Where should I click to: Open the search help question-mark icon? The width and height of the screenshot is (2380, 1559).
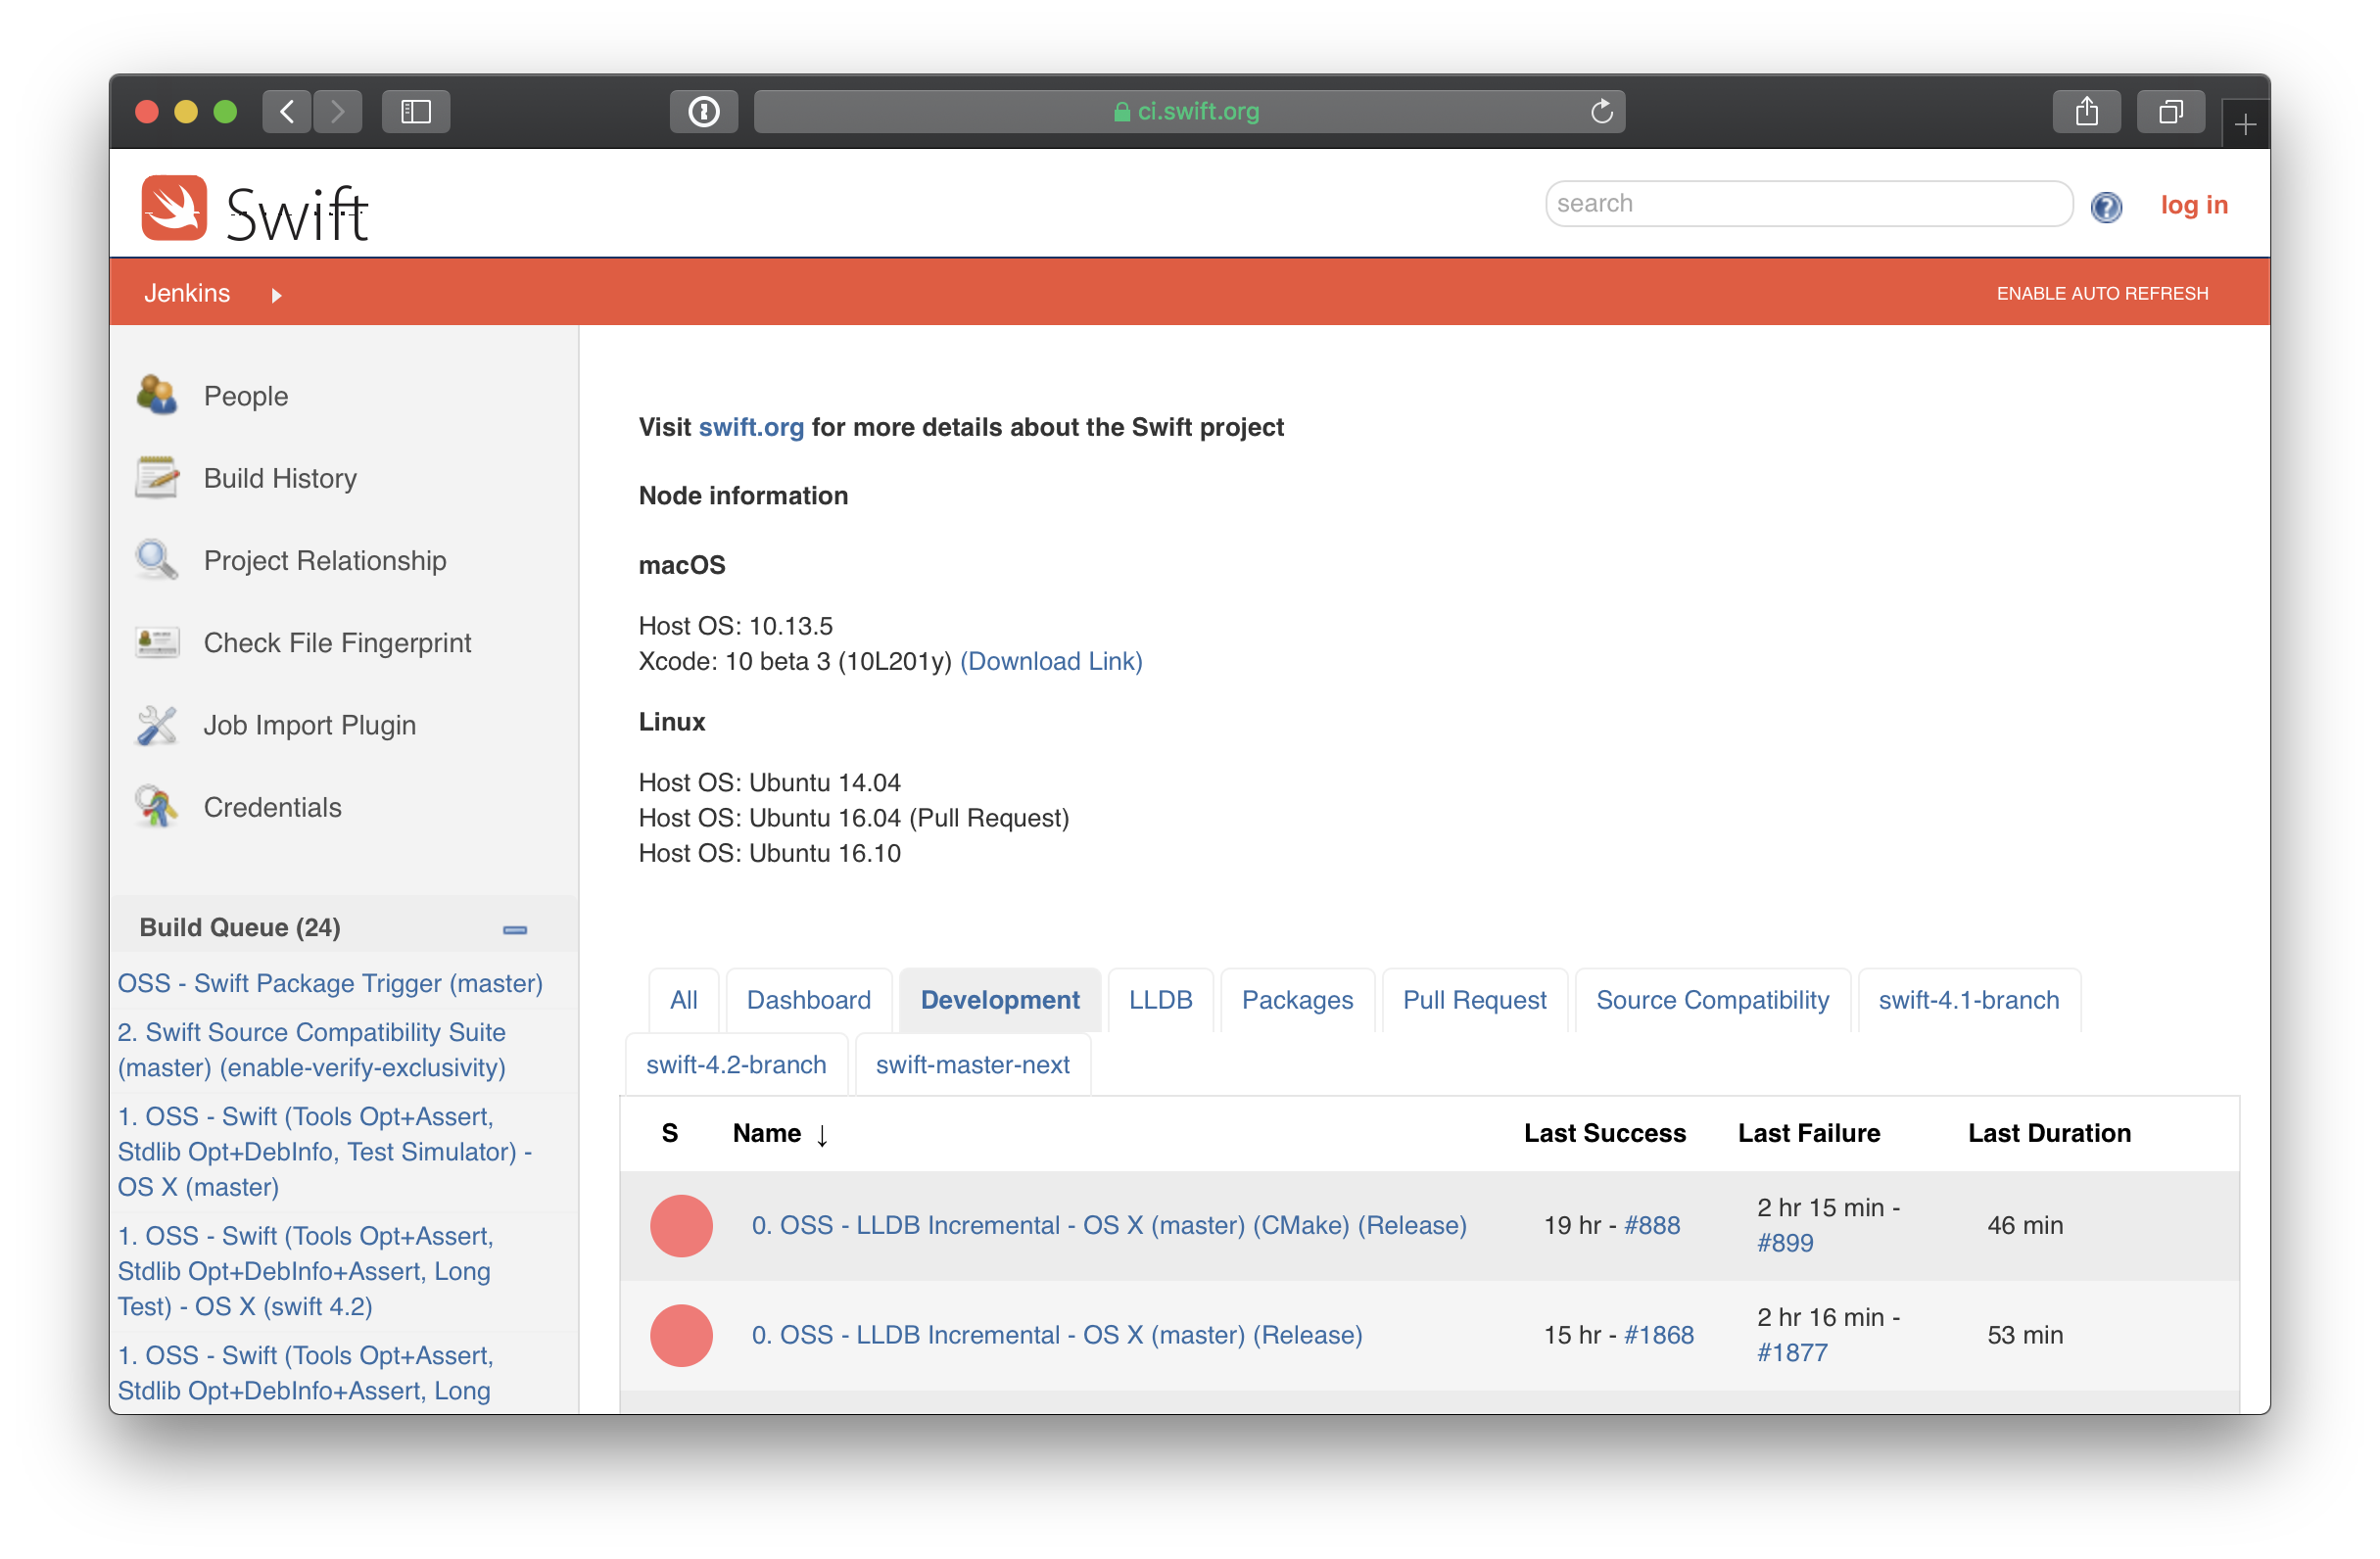click(x=2106, y=206)
